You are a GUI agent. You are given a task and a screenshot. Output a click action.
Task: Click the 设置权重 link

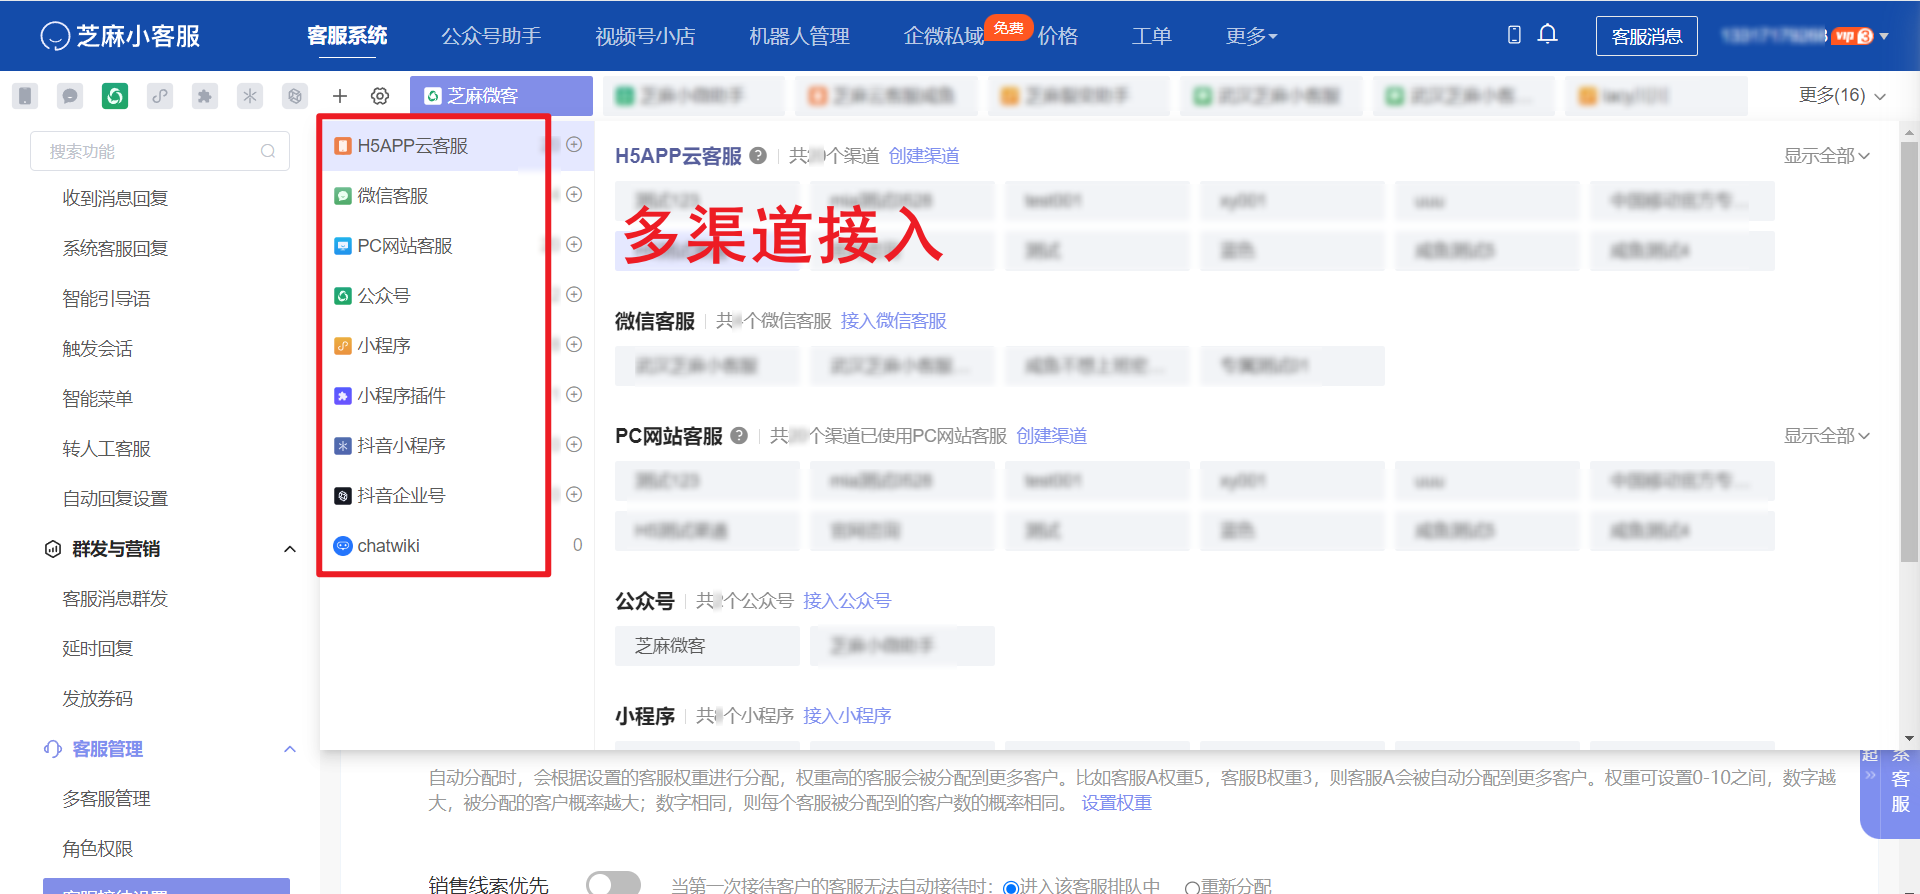pyautogui.click(x=1116, y=803)
